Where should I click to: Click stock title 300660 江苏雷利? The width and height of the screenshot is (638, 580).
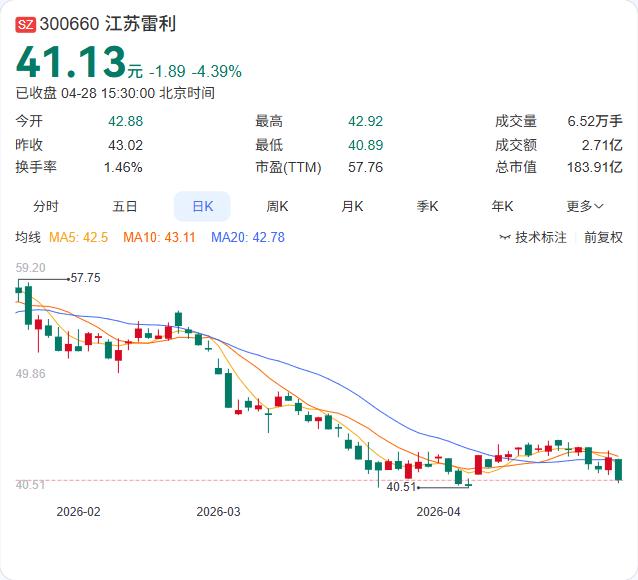pyautogui.click(x=108, y=24)
